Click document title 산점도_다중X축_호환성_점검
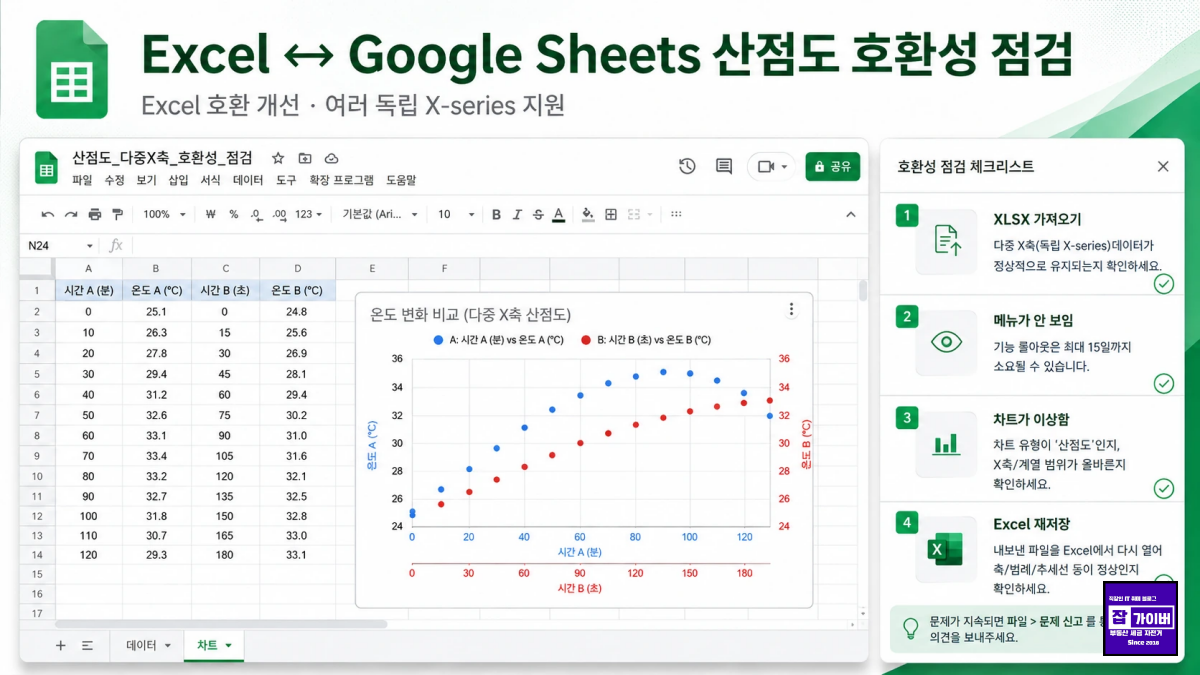 pyautogui.click(x=162, y=158)
